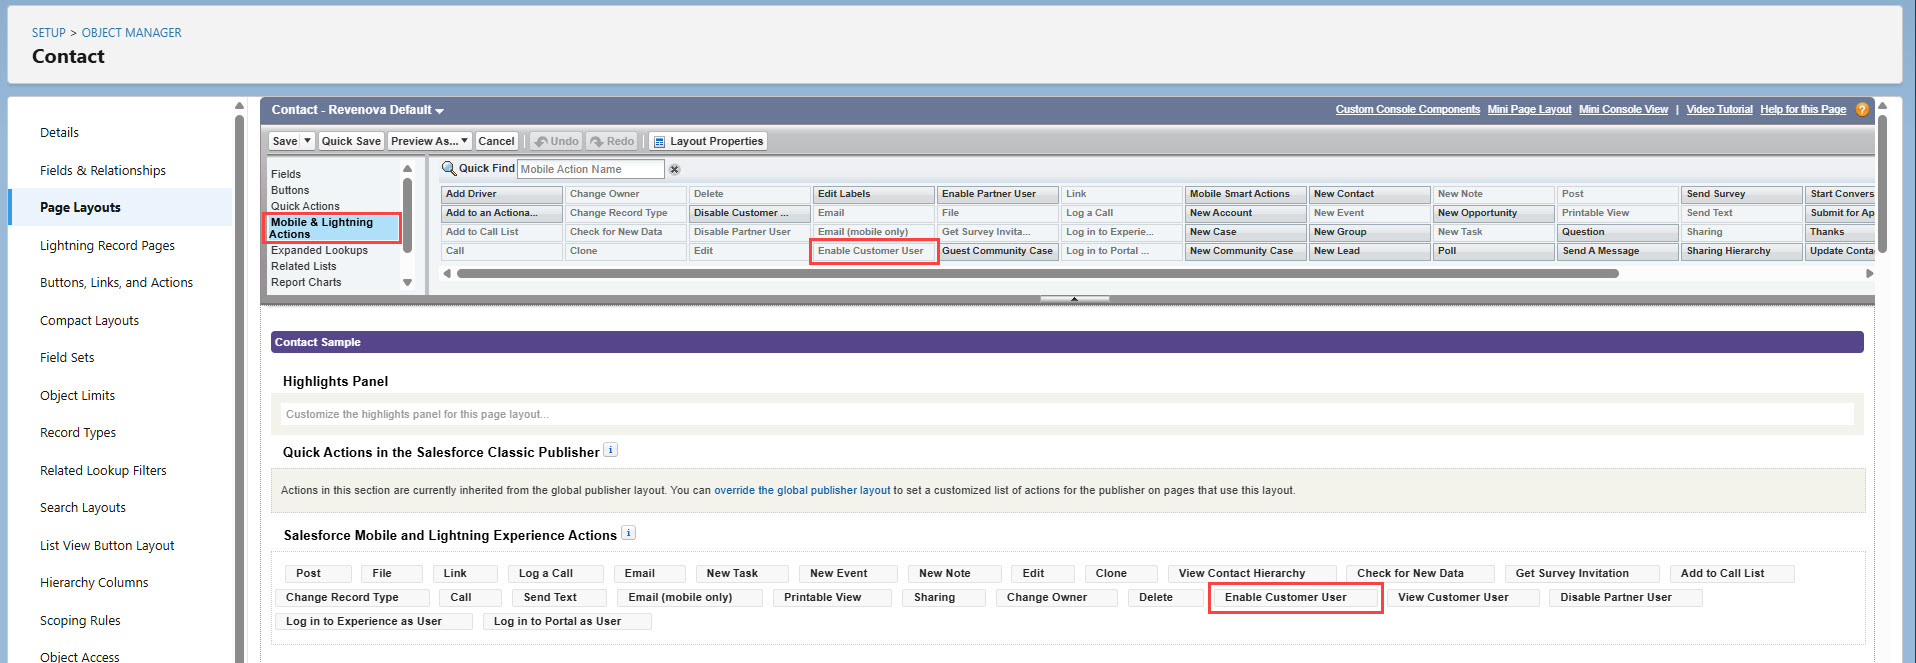Image resolution: width=1916 pixels, height=663 pixels.
Task: Go to the OBJECT MANAGER breadcrumb
Action: coord(132,33)
